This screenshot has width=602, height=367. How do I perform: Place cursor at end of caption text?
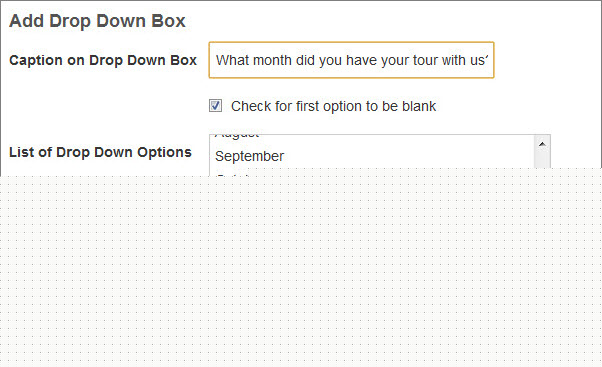point(487,60)
